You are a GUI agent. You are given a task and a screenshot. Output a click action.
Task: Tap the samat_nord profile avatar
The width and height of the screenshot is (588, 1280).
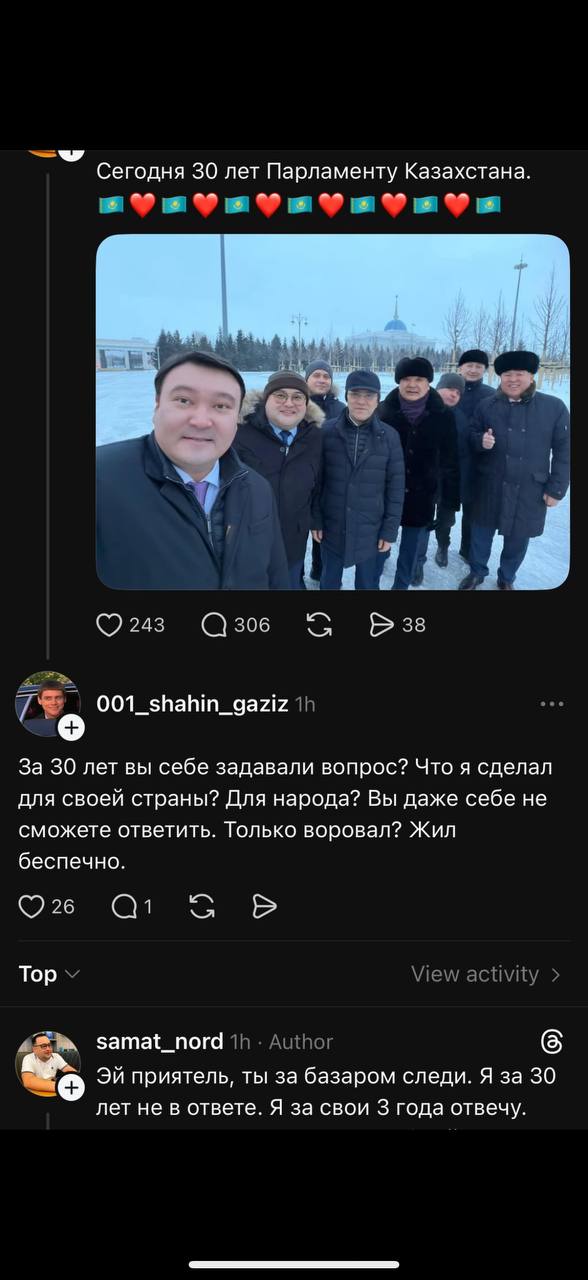tap(47, 1063)
